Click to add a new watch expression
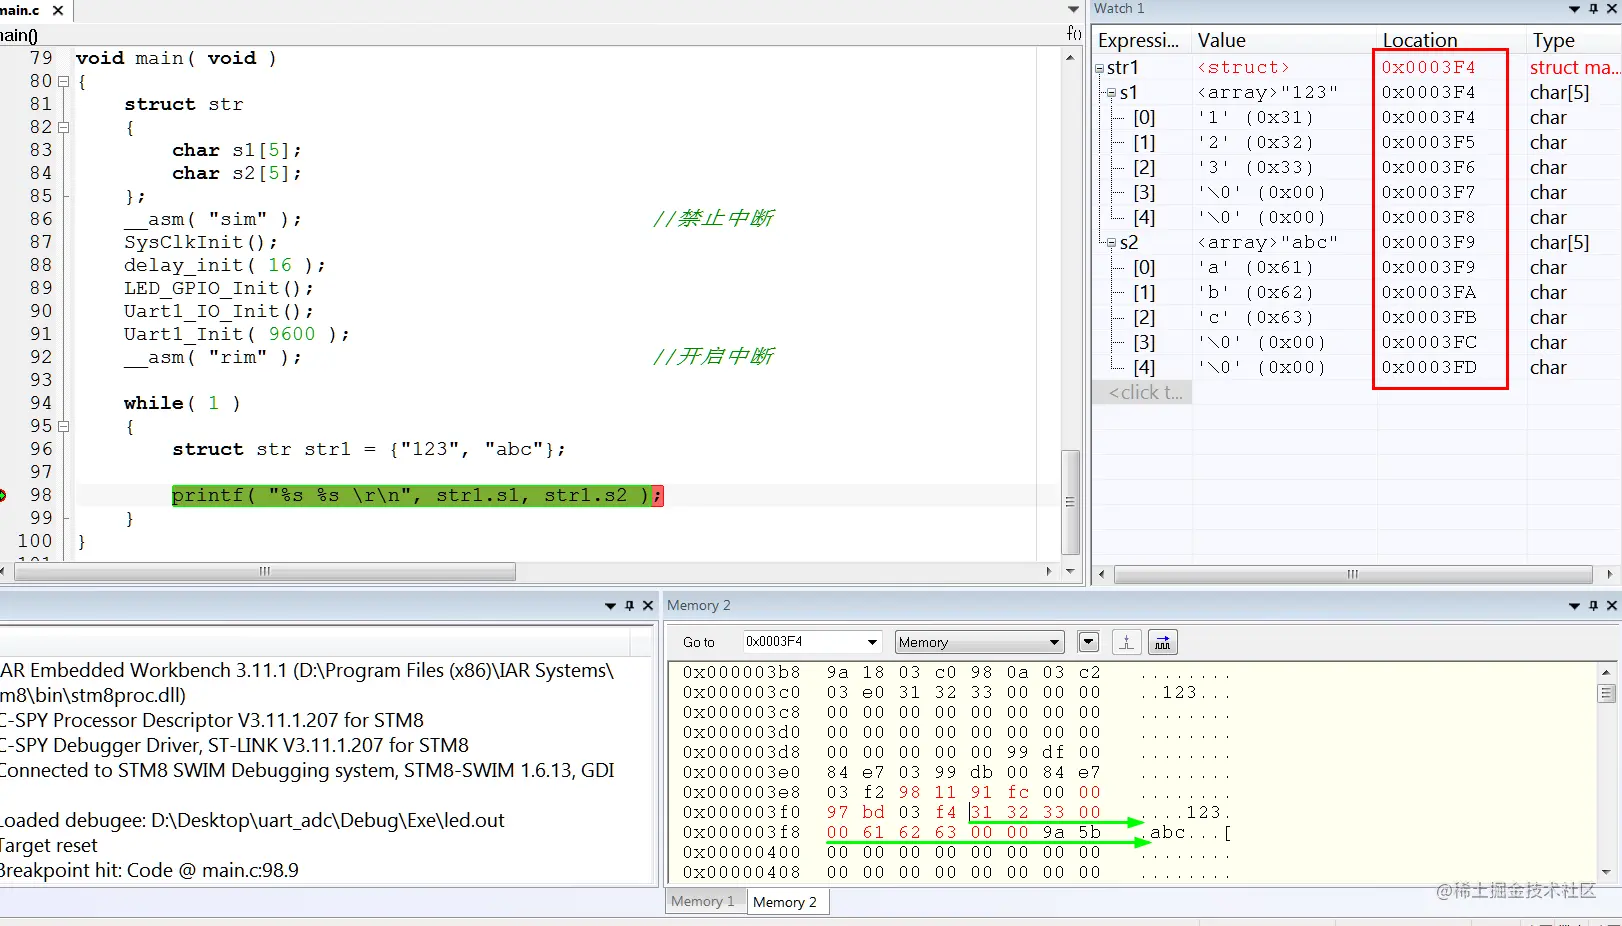The image size is (1622, 926). (x=1145, y=392)
